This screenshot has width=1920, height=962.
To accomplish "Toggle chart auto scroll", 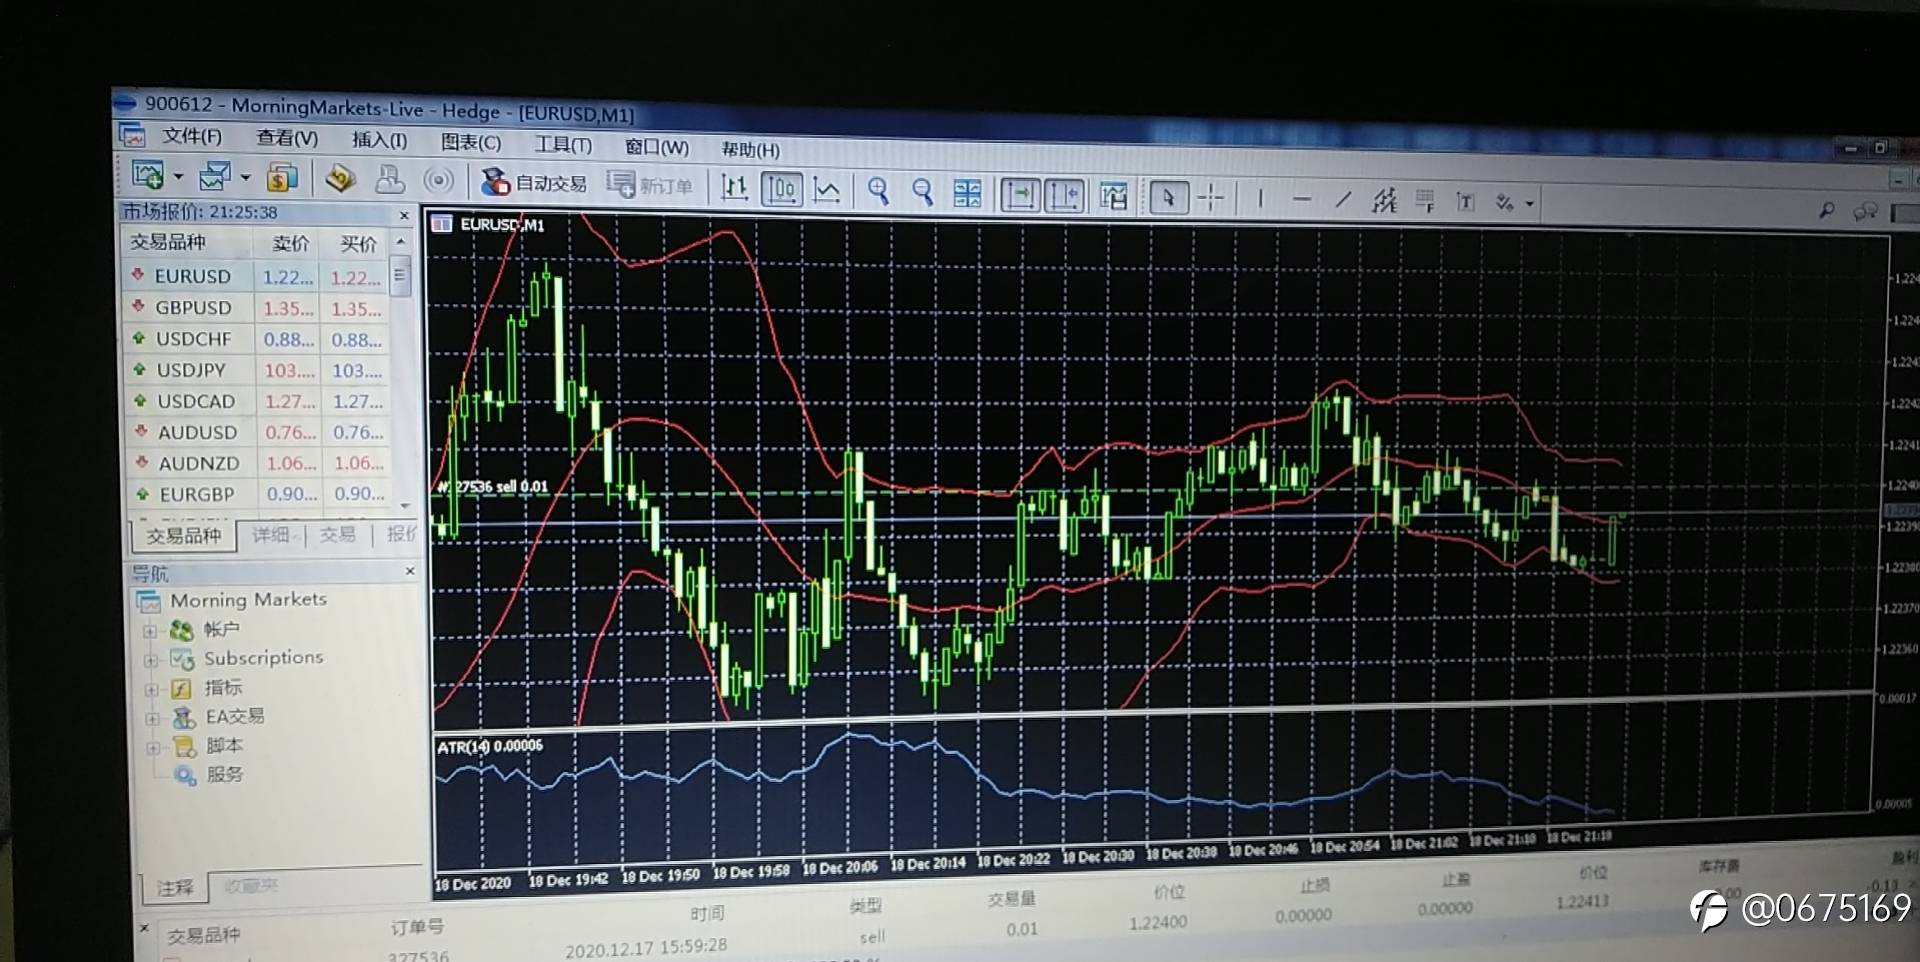I will [x=1020, y=193].
